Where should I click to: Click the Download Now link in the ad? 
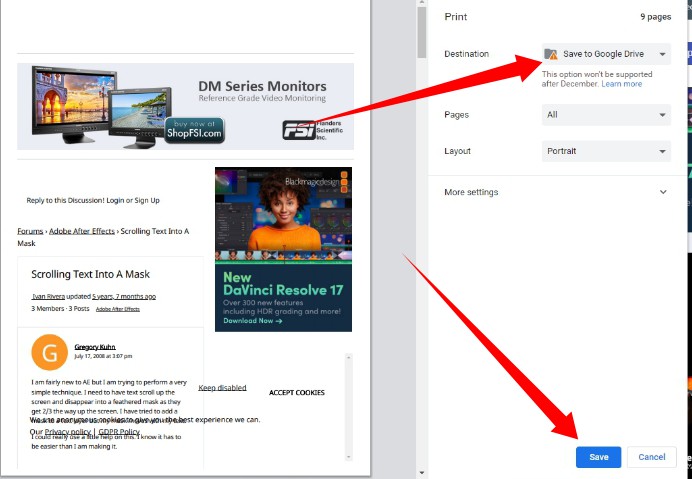[x=252, y=321]
